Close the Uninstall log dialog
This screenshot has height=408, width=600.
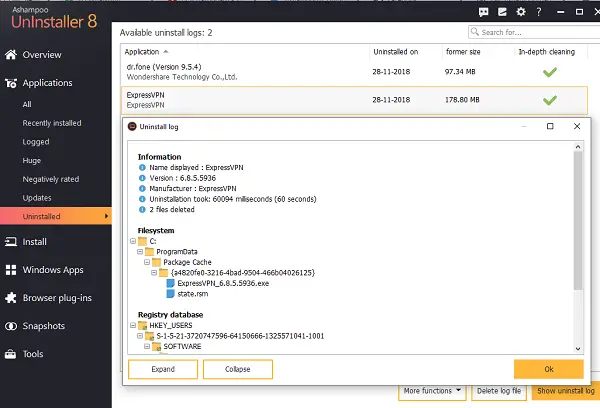[x=577, y=126]
